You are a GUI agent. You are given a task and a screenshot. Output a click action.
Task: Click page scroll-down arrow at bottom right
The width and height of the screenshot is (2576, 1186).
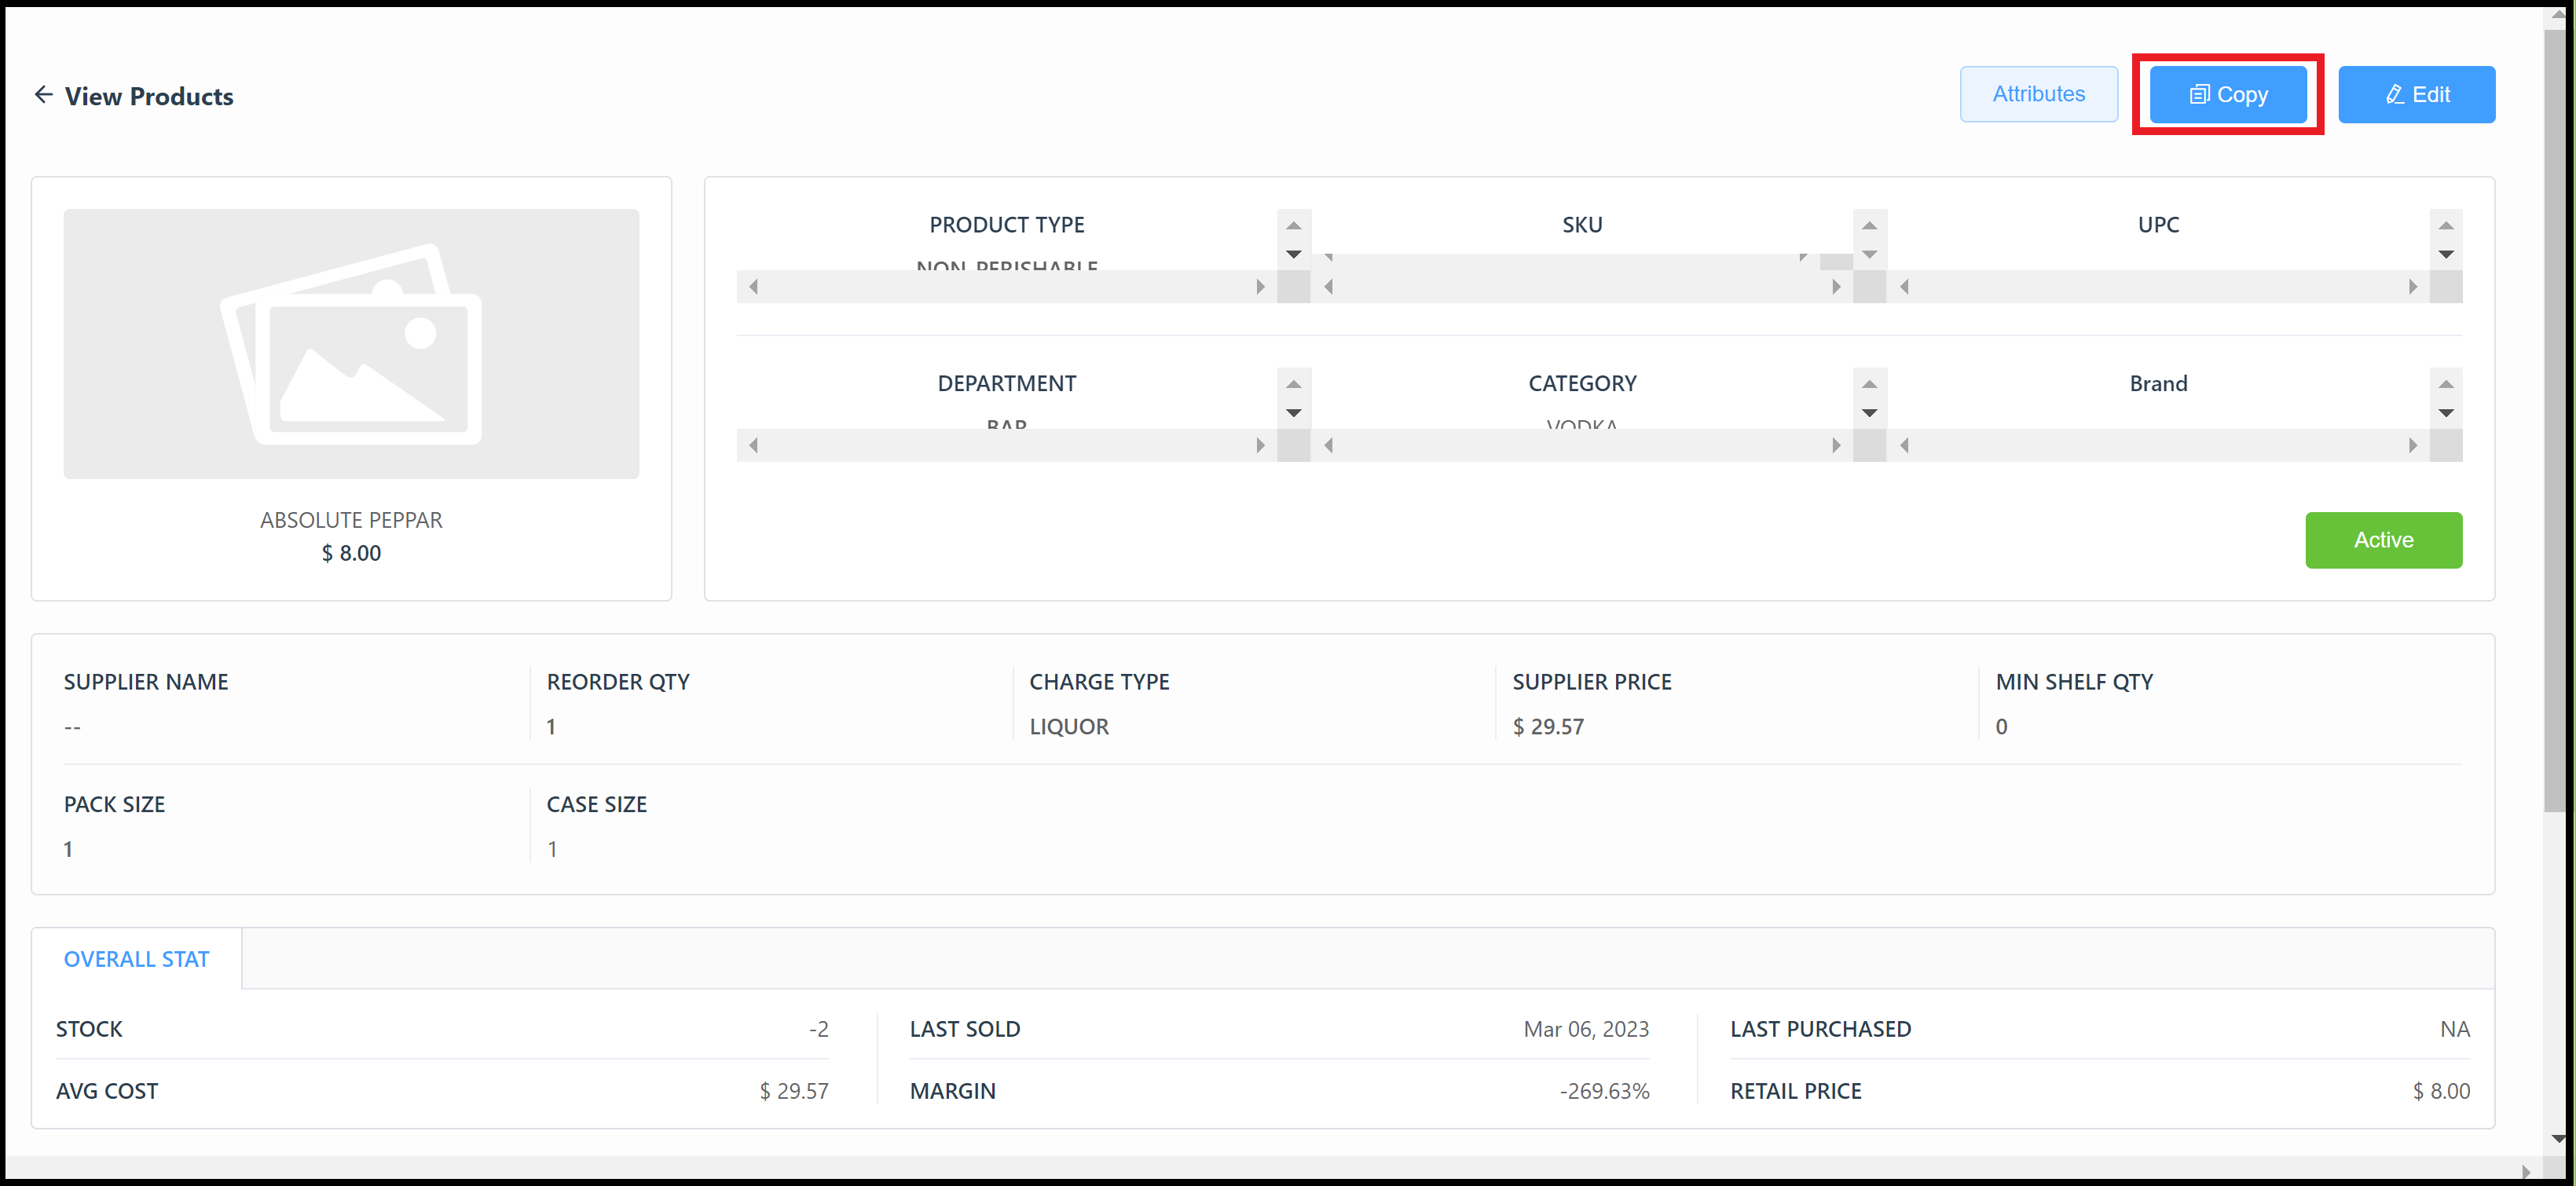[x=2557, y=1139]
